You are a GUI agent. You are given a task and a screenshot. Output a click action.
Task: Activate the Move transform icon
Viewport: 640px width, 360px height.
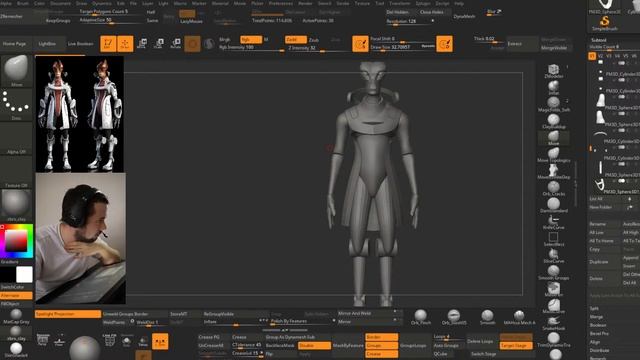coord(142,44)
